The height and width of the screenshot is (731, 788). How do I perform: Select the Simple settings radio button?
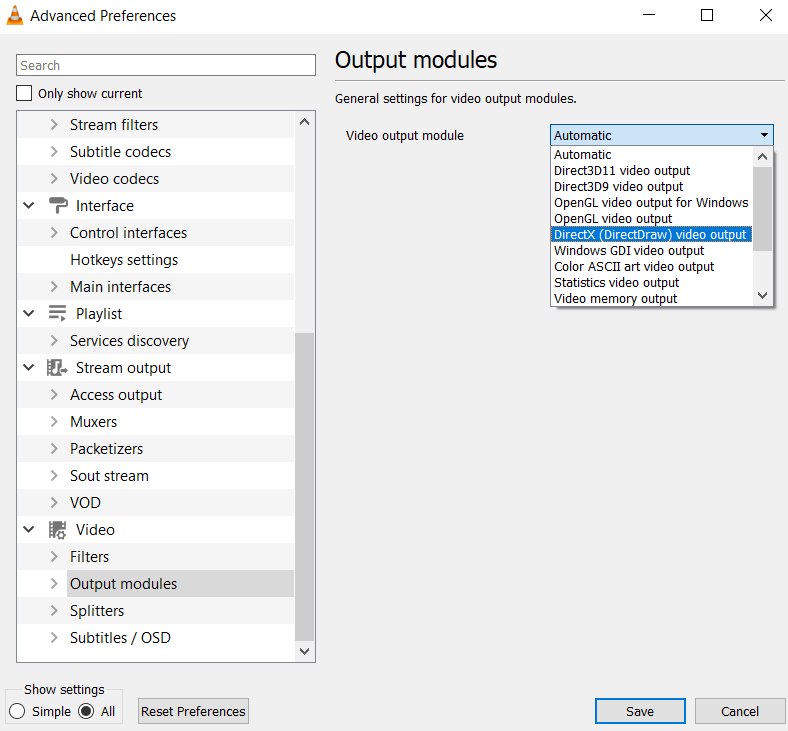[x=17, y=712]
